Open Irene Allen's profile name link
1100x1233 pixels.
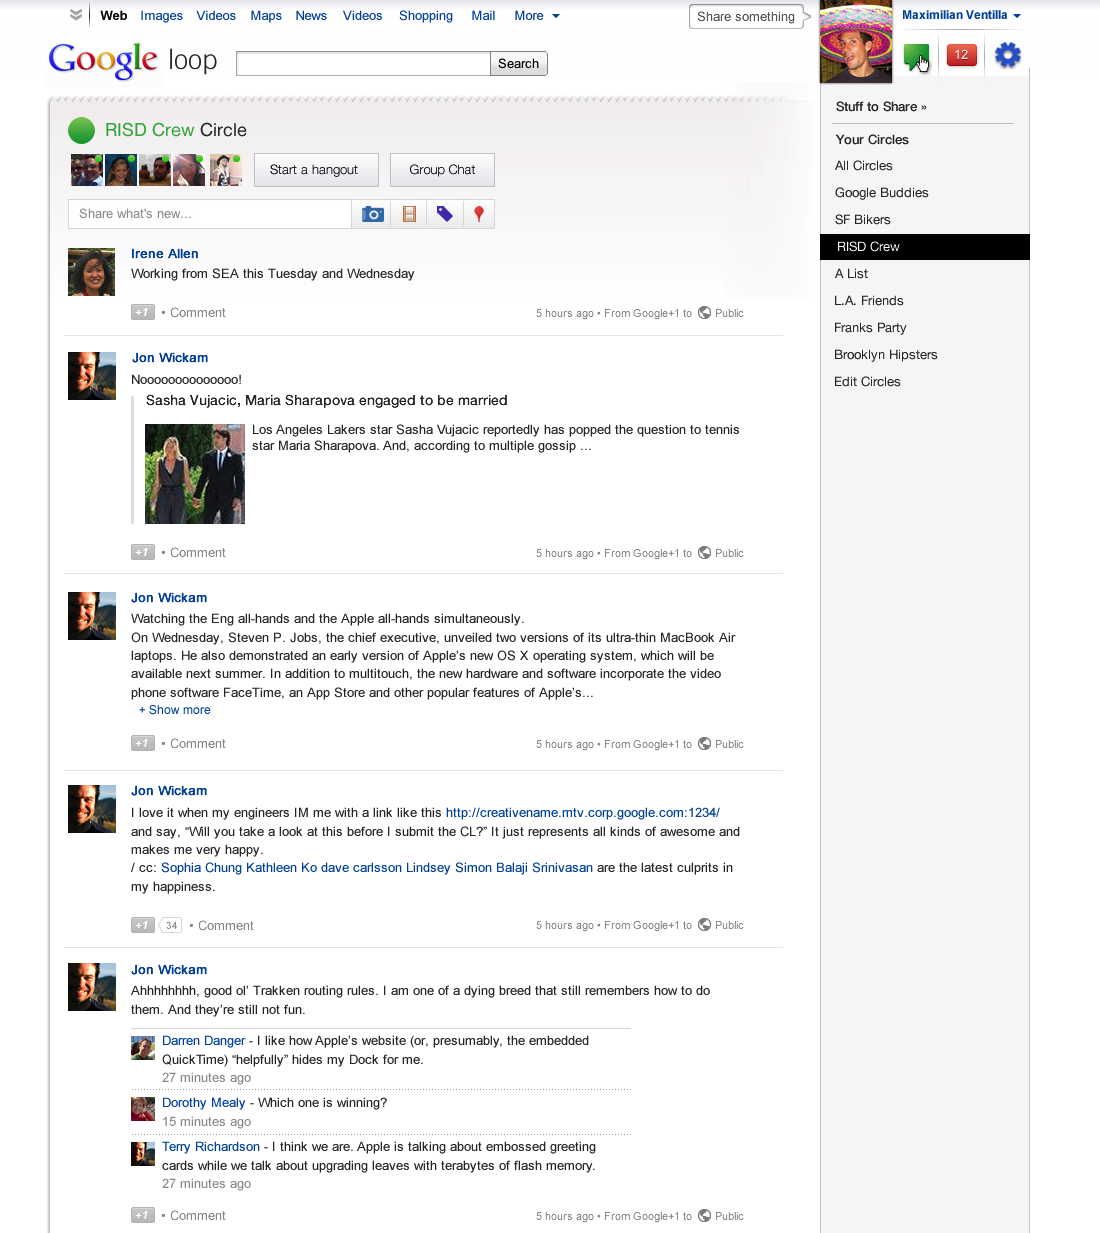pos(165,254)
